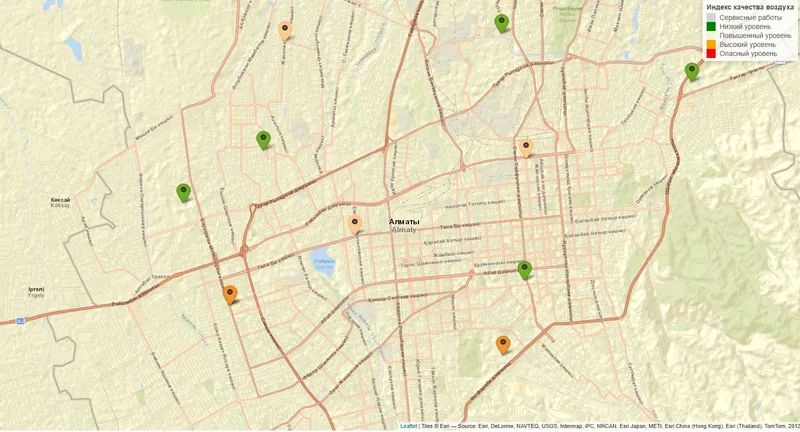Click the Алматы city label on the map
Viewport: 800px width, 432px height.
405,222
